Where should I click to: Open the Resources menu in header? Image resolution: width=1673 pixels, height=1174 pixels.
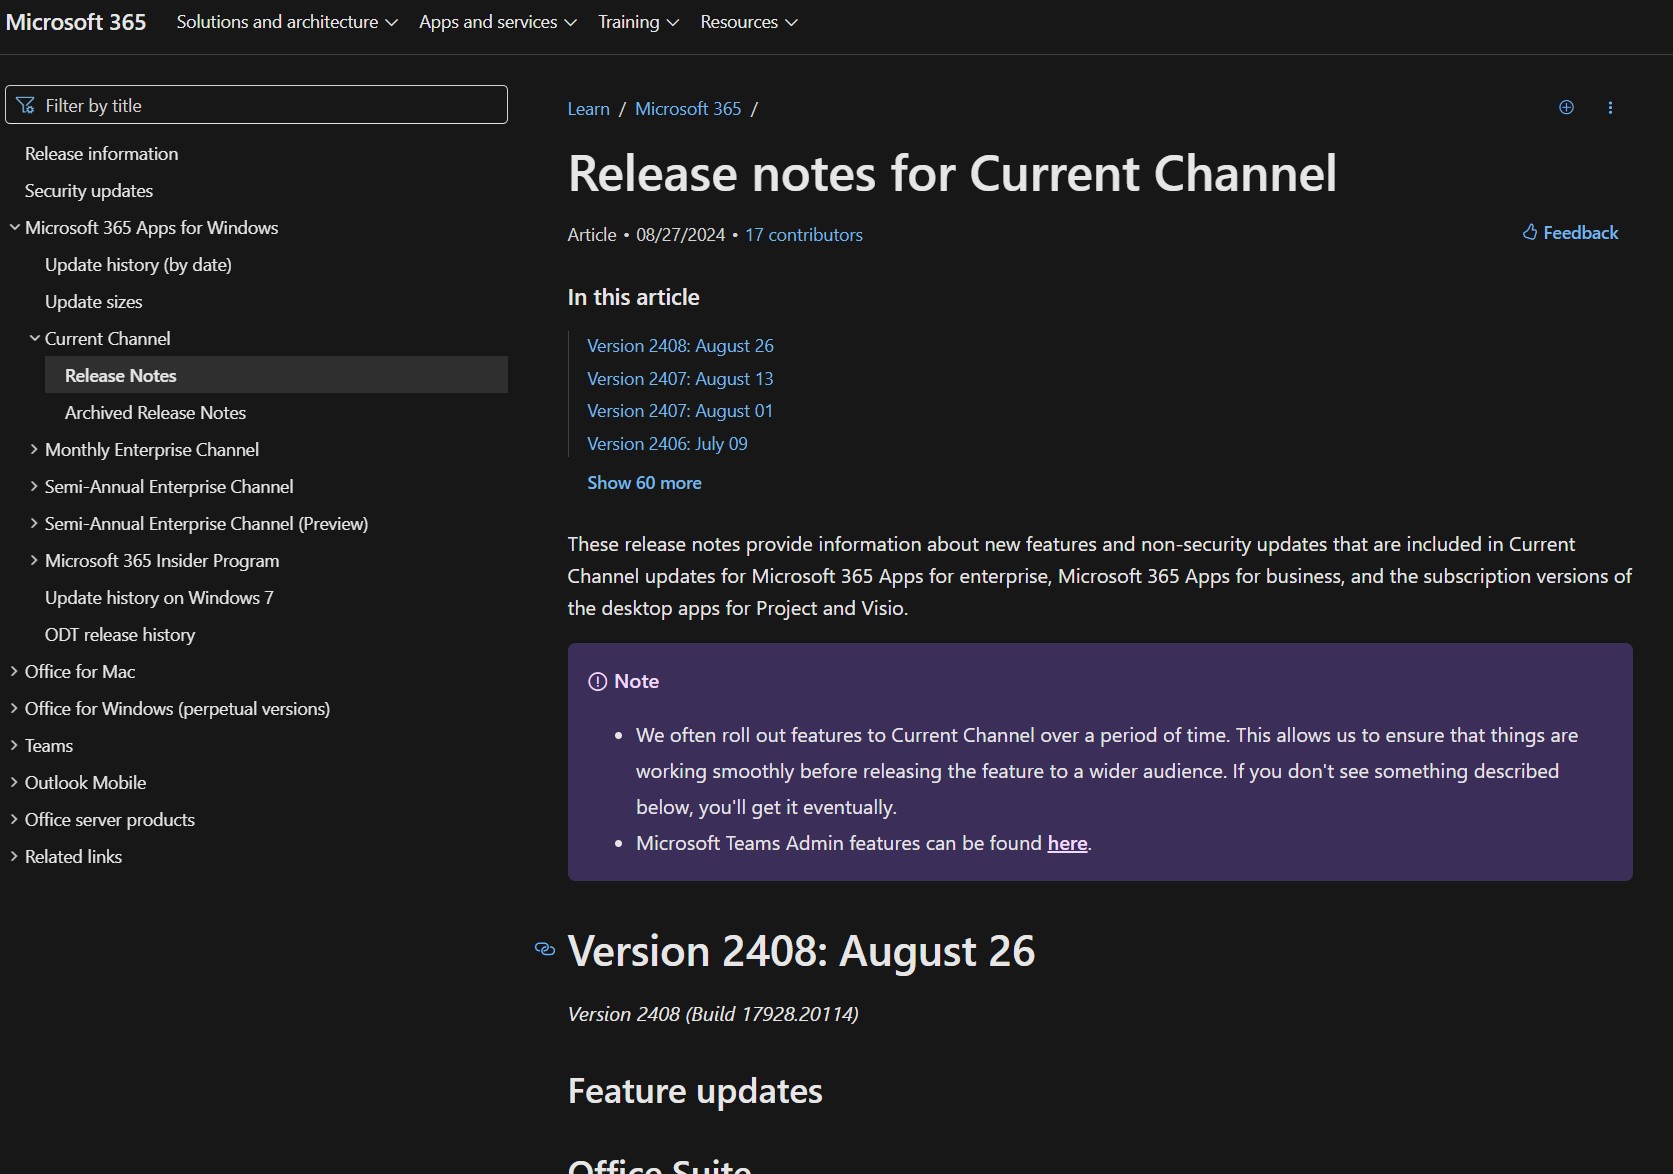[748, 22]
